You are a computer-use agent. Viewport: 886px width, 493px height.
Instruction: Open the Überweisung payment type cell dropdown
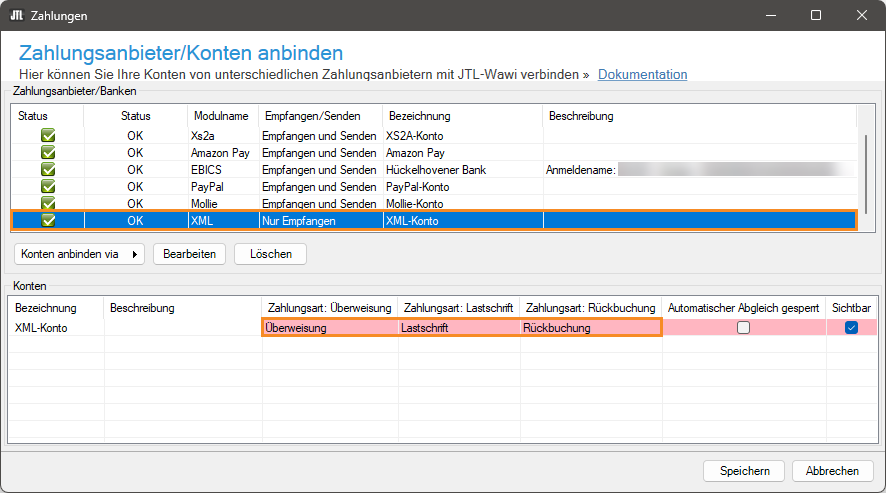click(329, 328)
